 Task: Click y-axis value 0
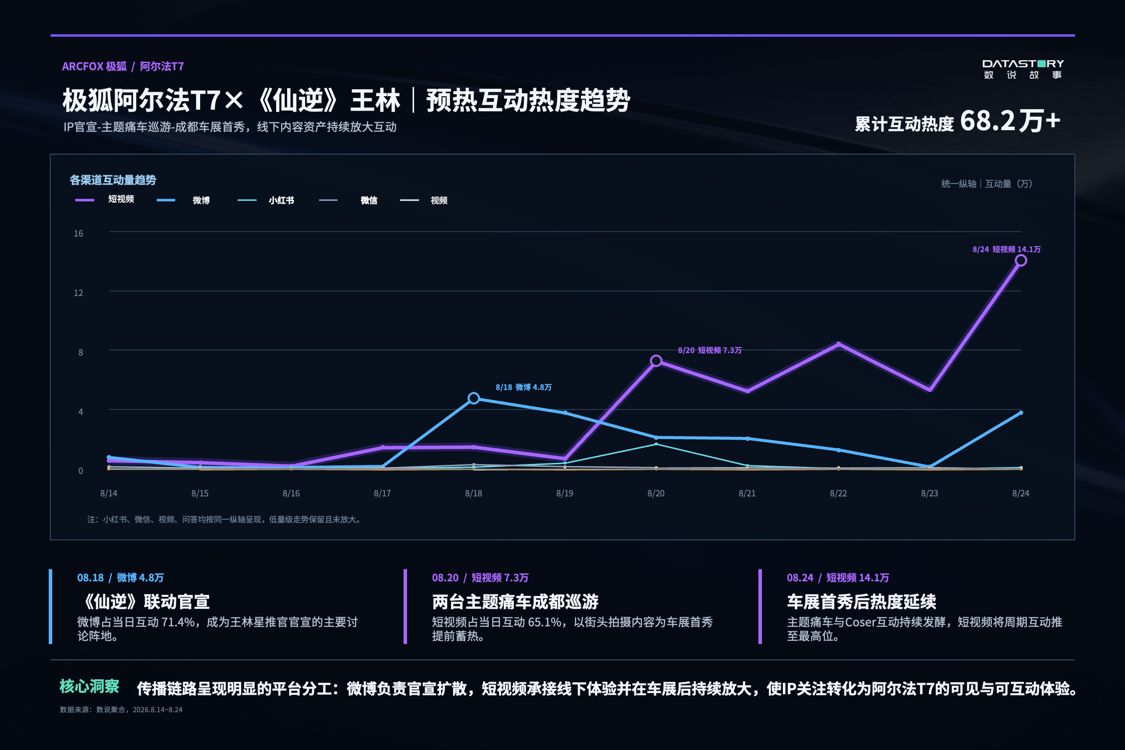(x=80, y=471)
